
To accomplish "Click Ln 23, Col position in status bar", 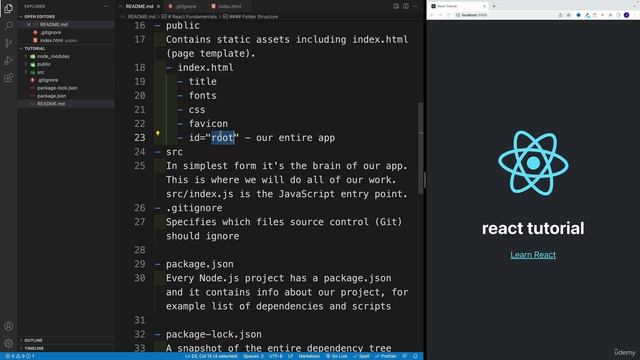I will click(x=211, y=356).
